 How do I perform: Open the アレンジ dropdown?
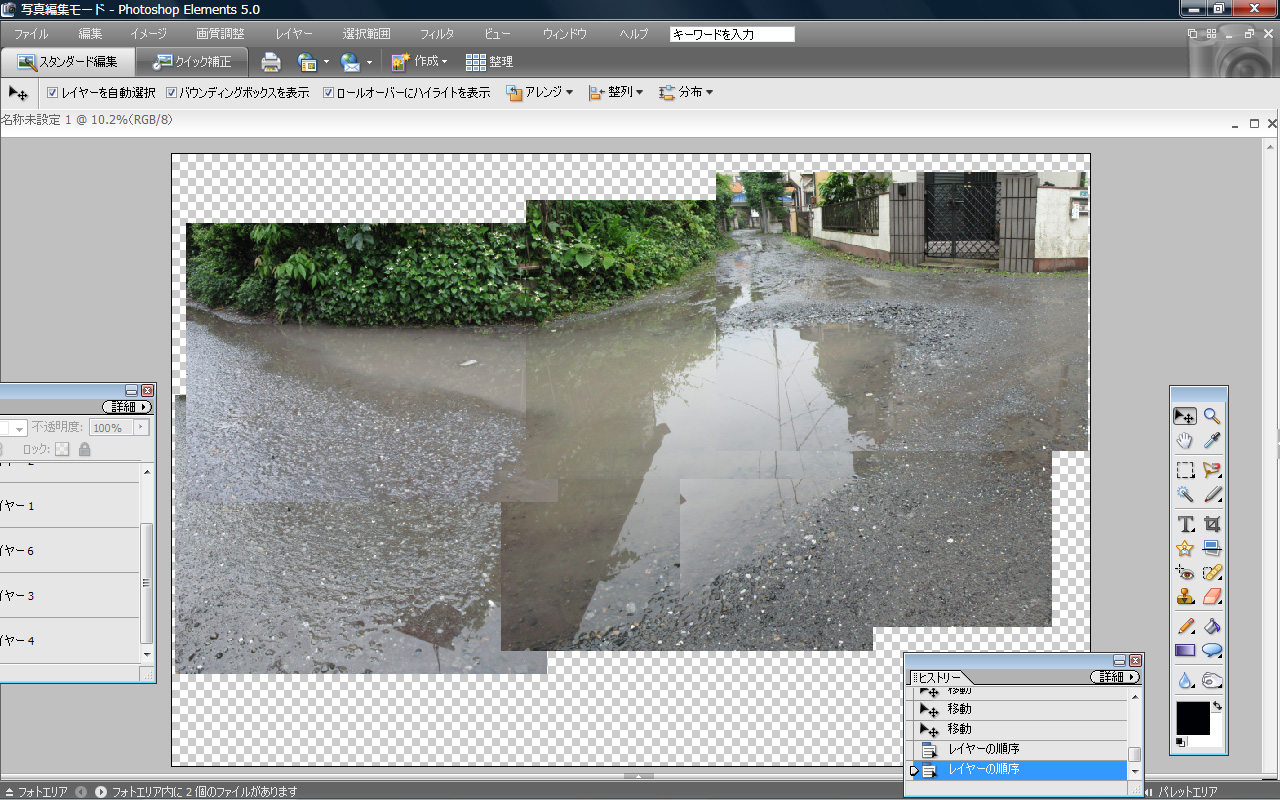pos(540,92)
